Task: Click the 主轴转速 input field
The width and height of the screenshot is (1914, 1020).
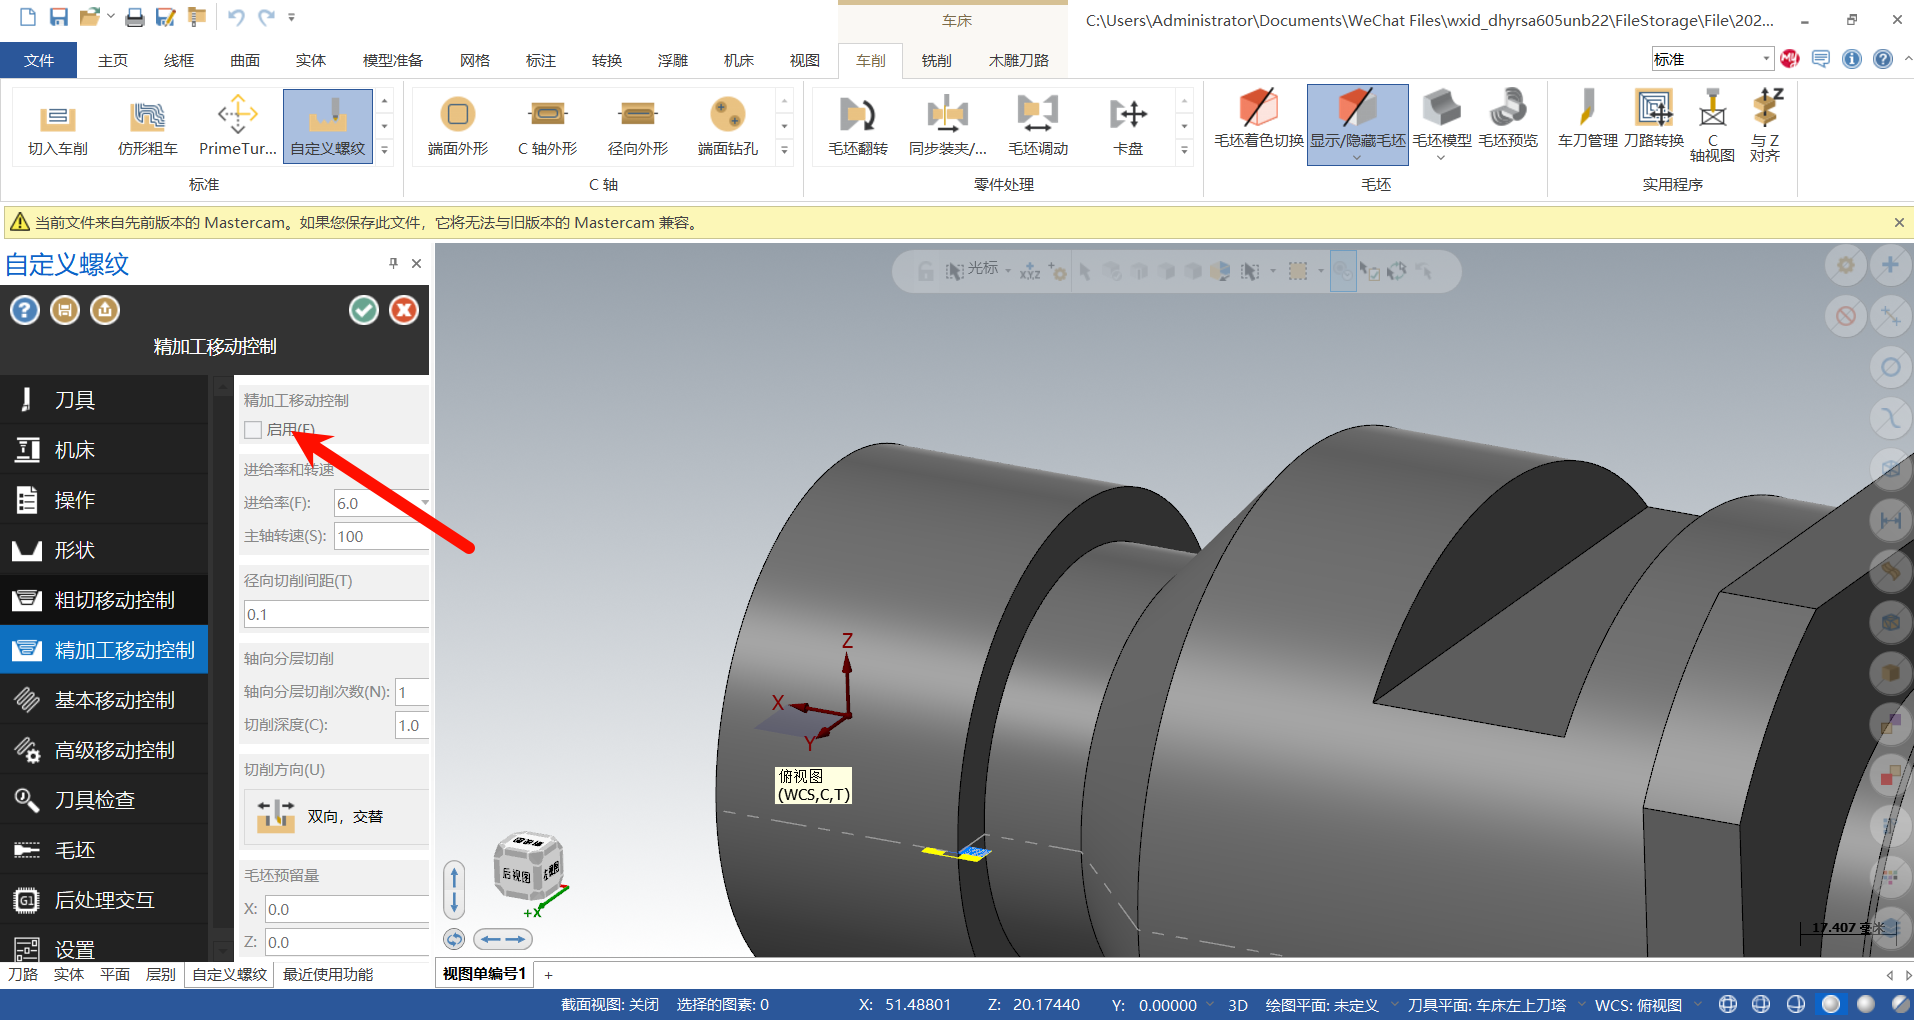Action: click(381, 536)
